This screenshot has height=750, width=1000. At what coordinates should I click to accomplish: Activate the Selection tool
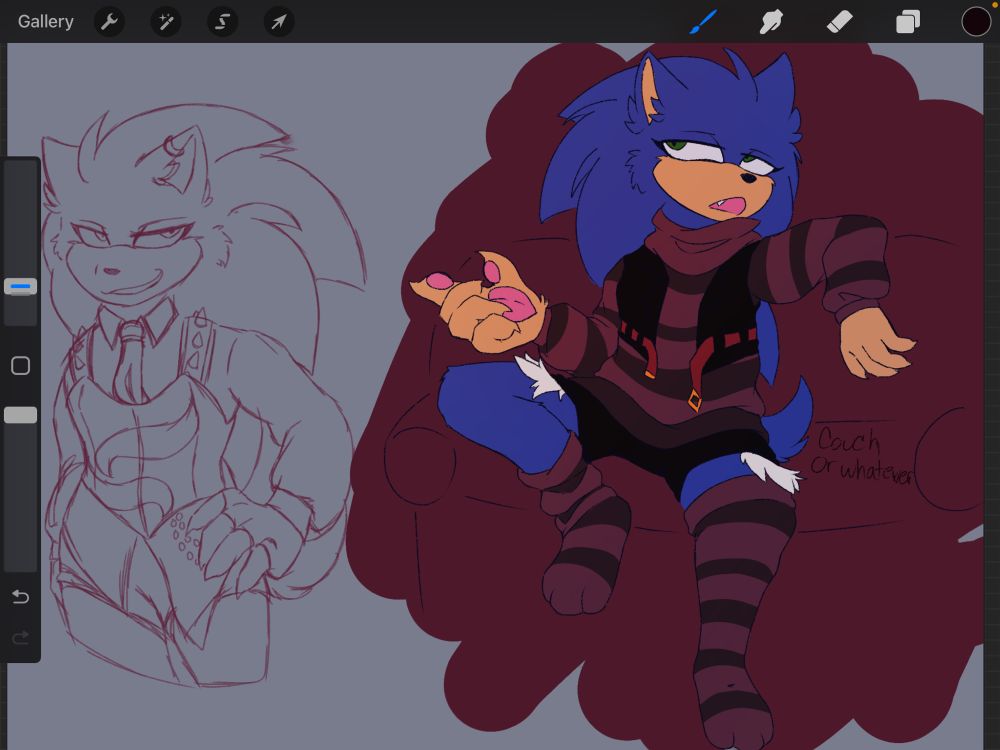[x=223, y=22]
